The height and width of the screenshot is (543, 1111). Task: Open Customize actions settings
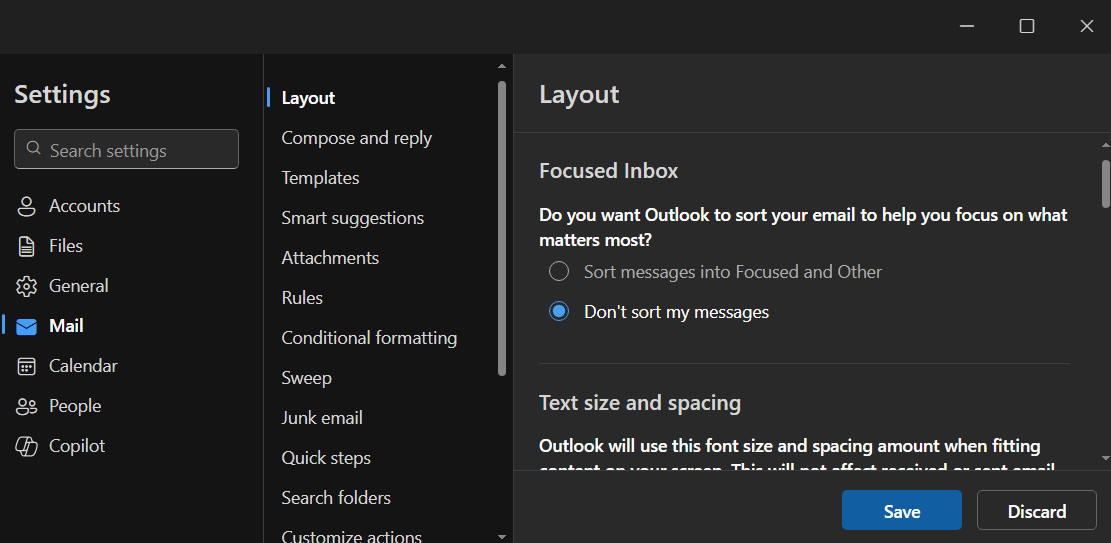(x=351, y=537)
